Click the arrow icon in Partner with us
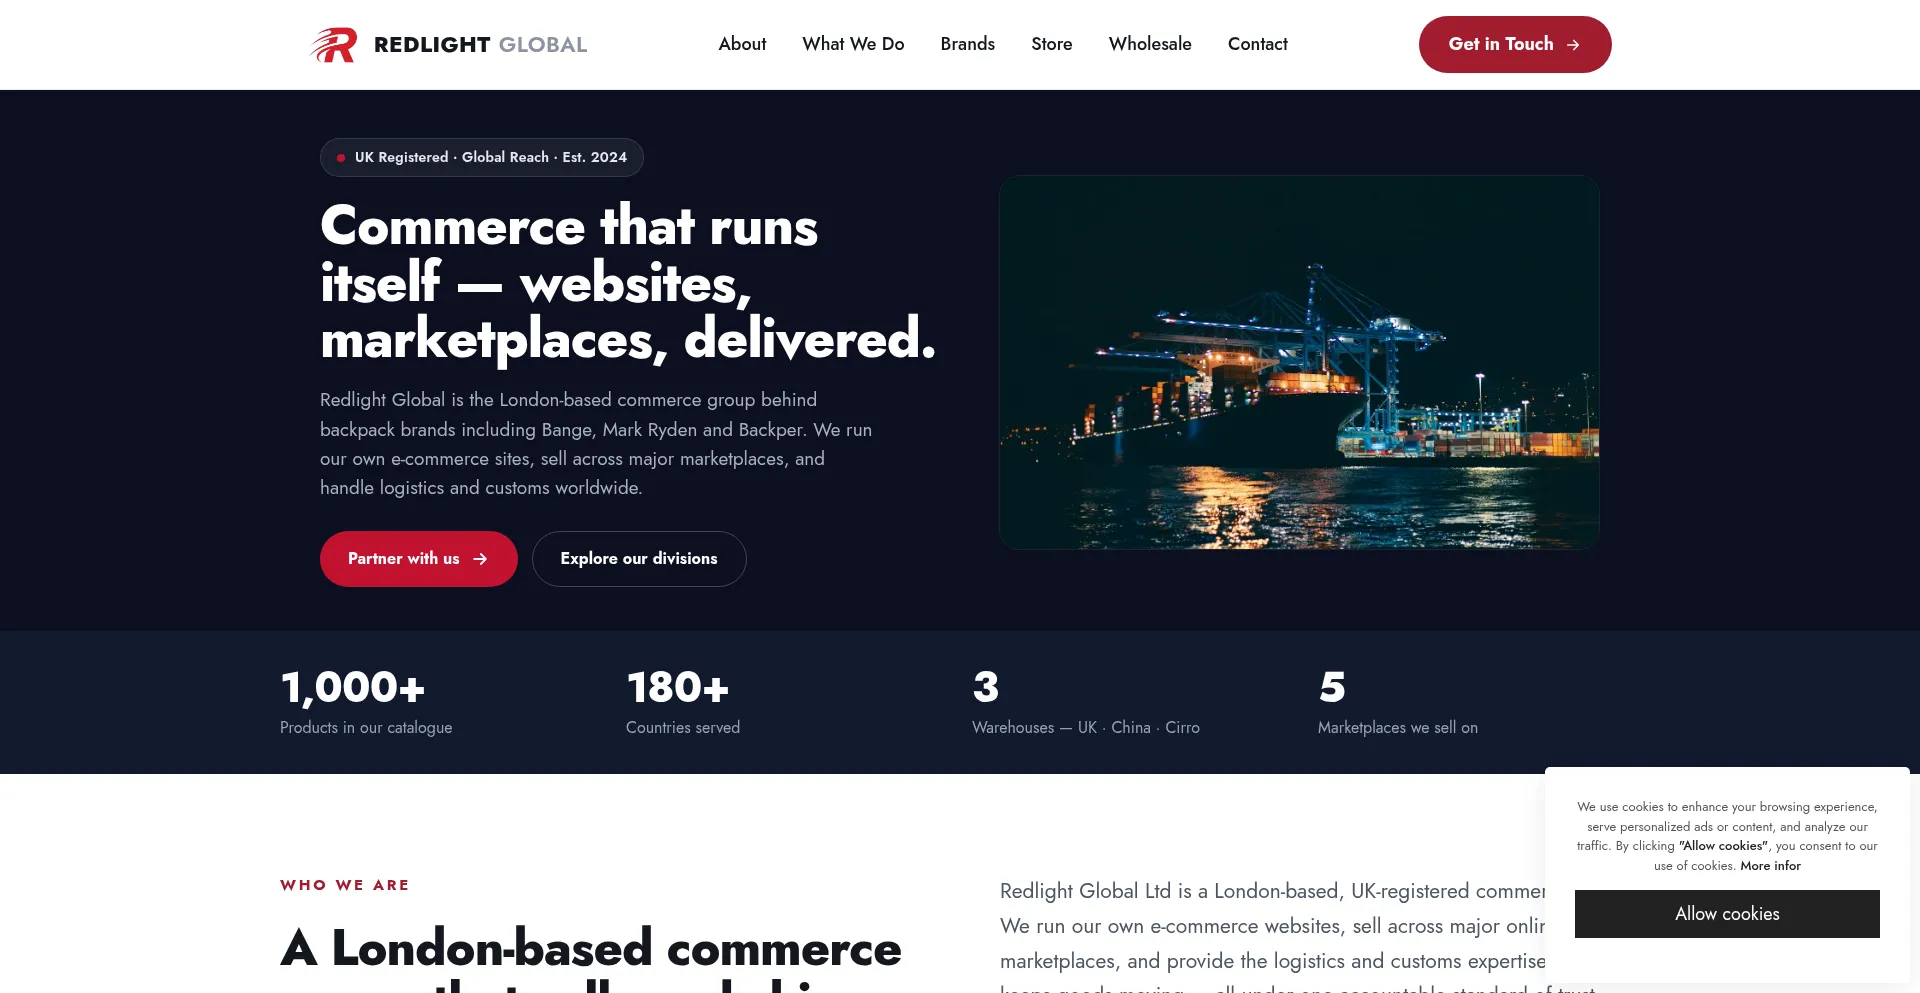The width and height of the screenshot is (1920, 993). pyautogui.click(x=480, y=559)
